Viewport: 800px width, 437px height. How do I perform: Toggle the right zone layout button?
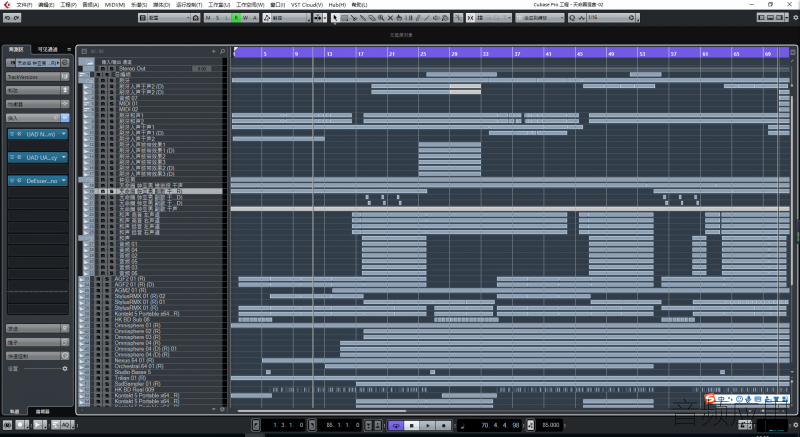[x=779, y=18]
